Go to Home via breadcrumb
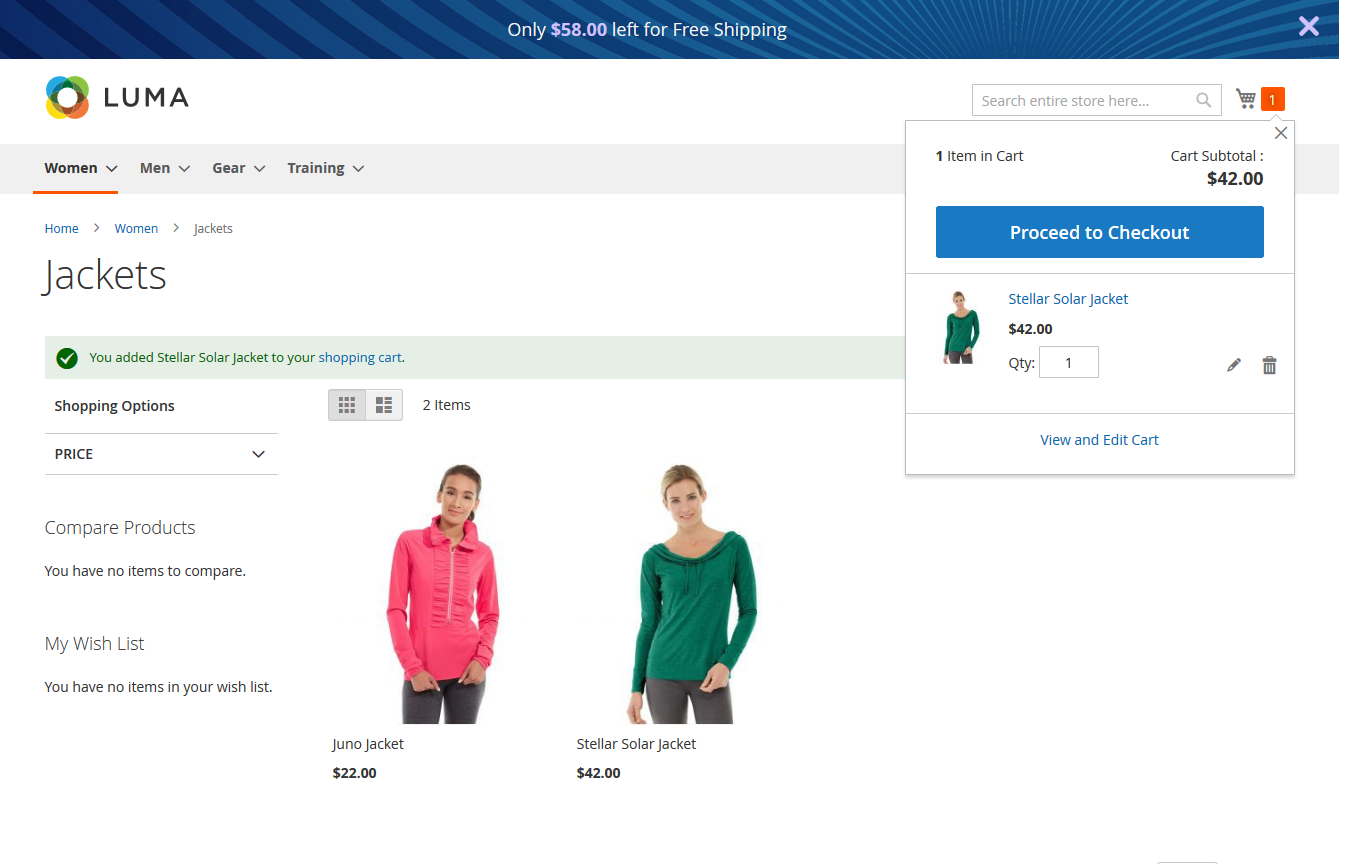 (61, 229)
